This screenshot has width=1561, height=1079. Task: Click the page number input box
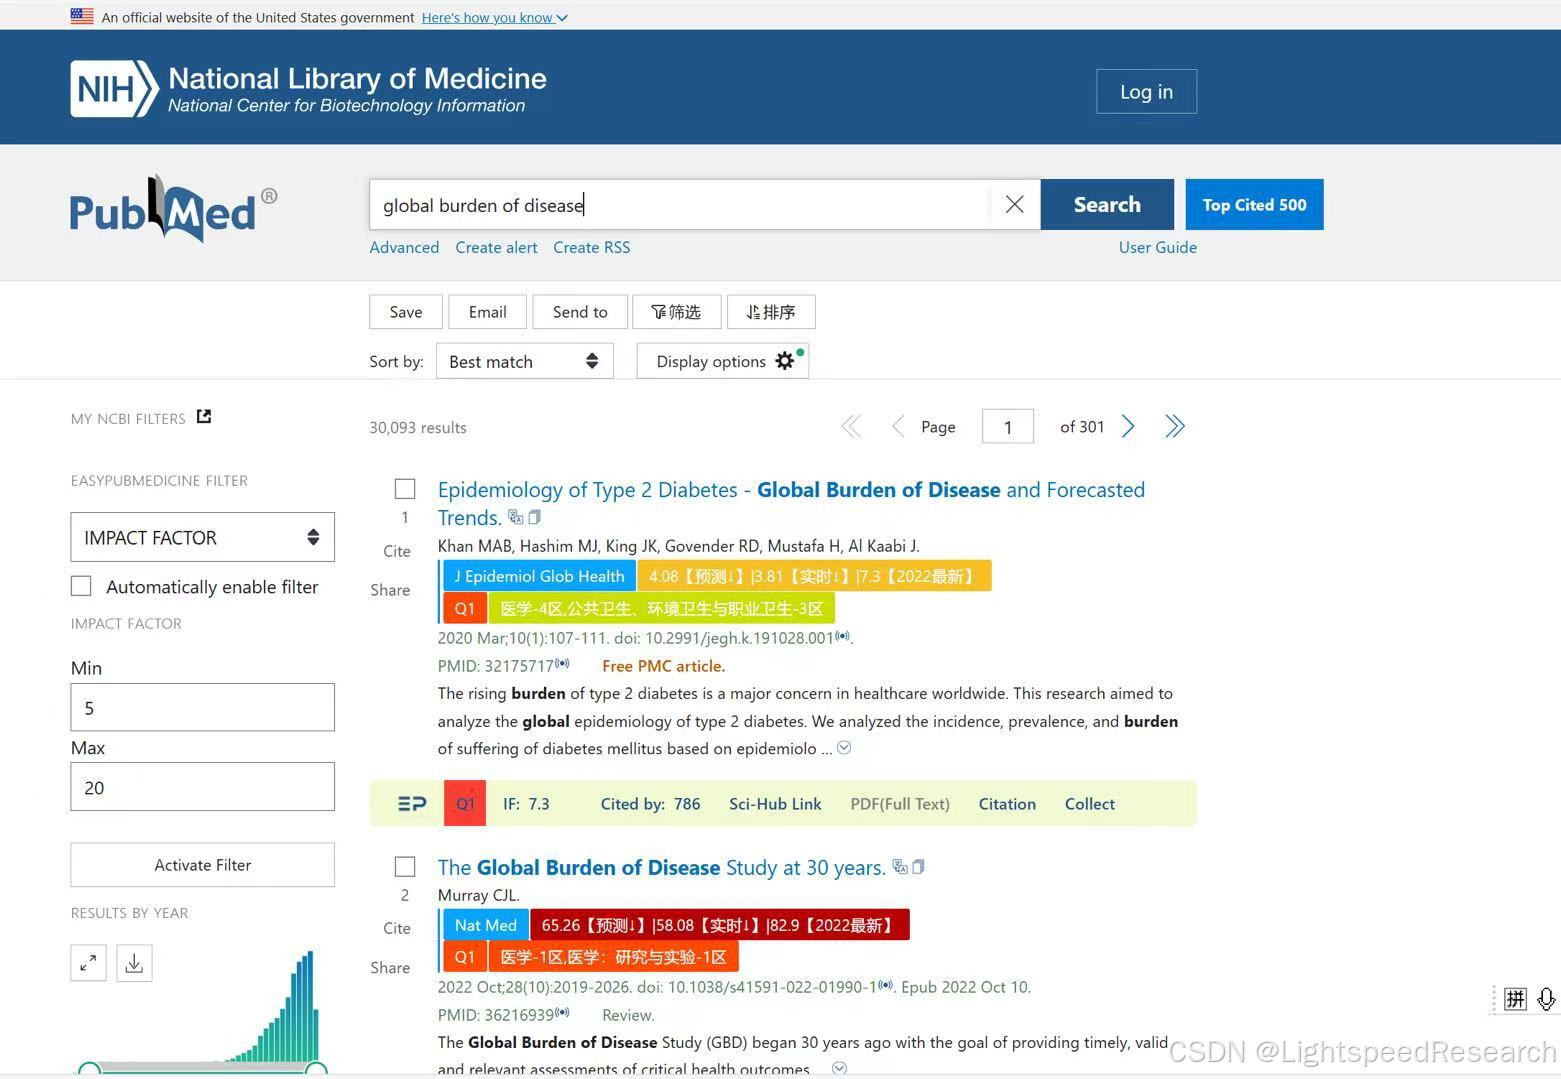1007,427
